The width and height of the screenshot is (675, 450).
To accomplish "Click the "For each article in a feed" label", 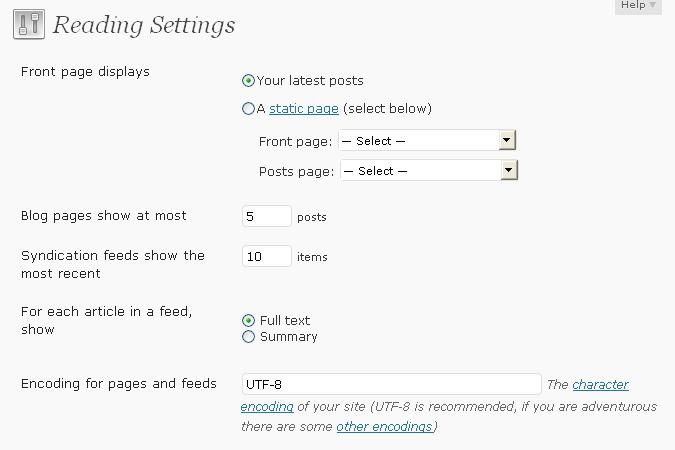I will click(x=106, y=320).
